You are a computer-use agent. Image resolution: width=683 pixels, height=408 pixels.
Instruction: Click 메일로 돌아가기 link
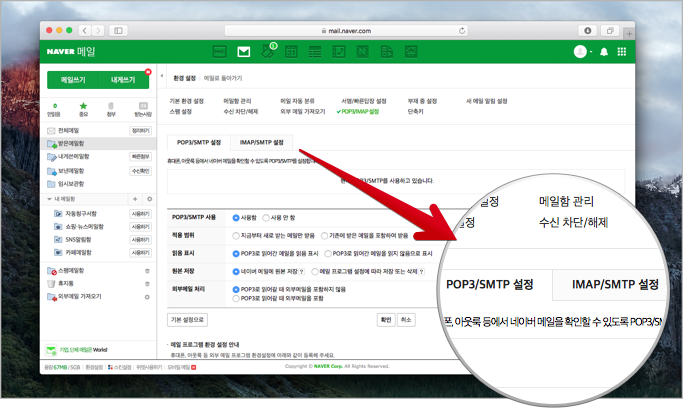[223, 78]
